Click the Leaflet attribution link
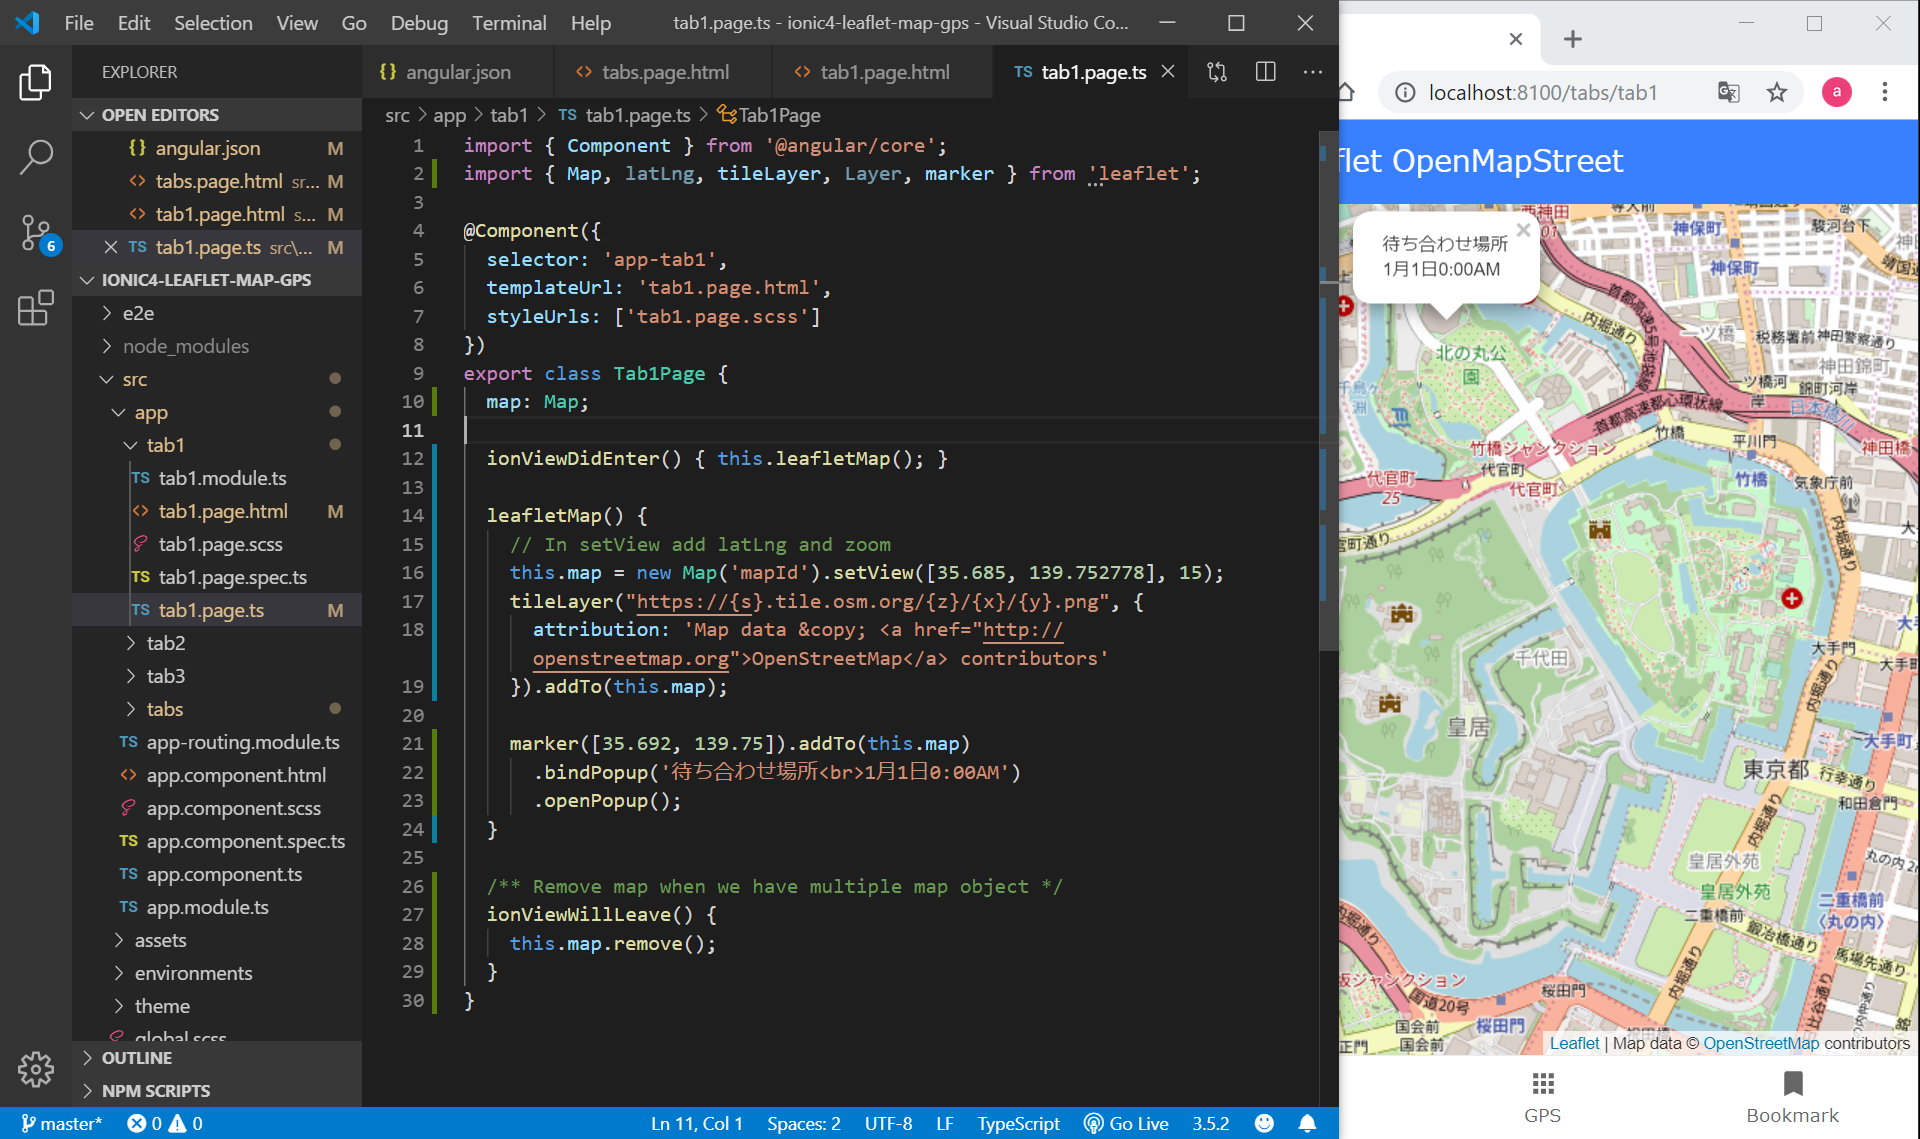 1574,1043
